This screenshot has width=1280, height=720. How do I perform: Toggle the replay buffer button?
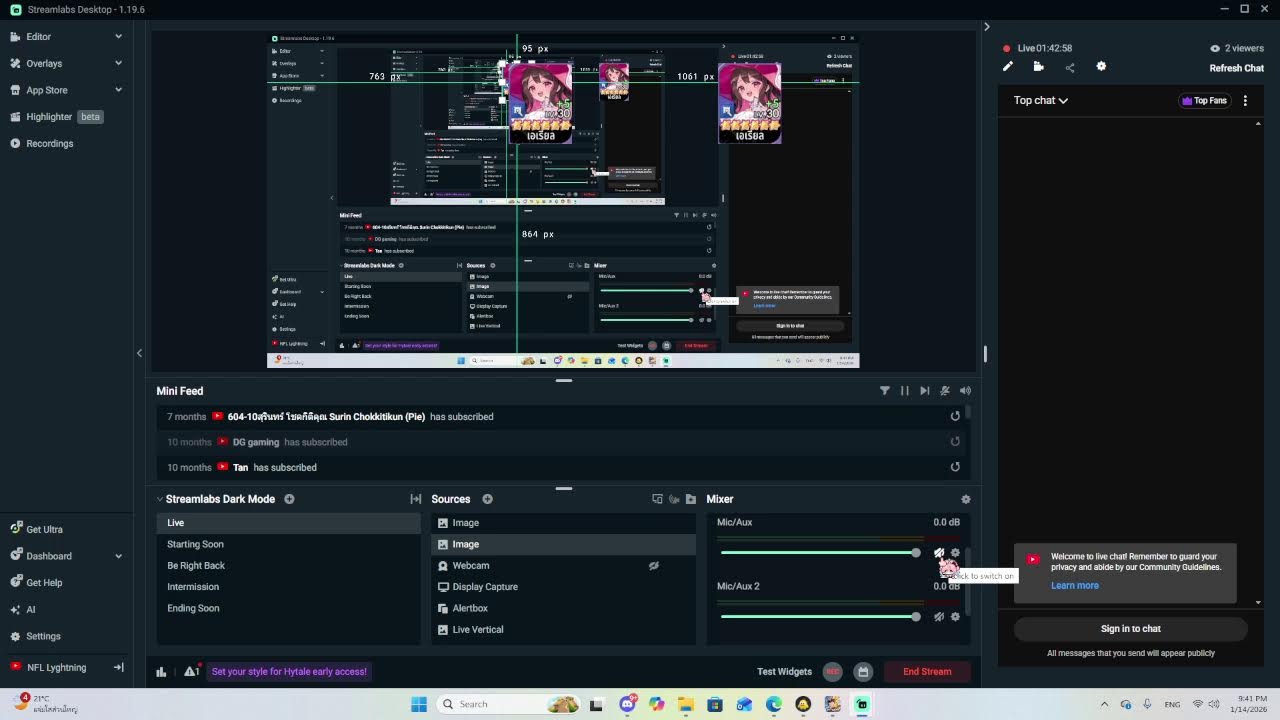click(864, 672)
